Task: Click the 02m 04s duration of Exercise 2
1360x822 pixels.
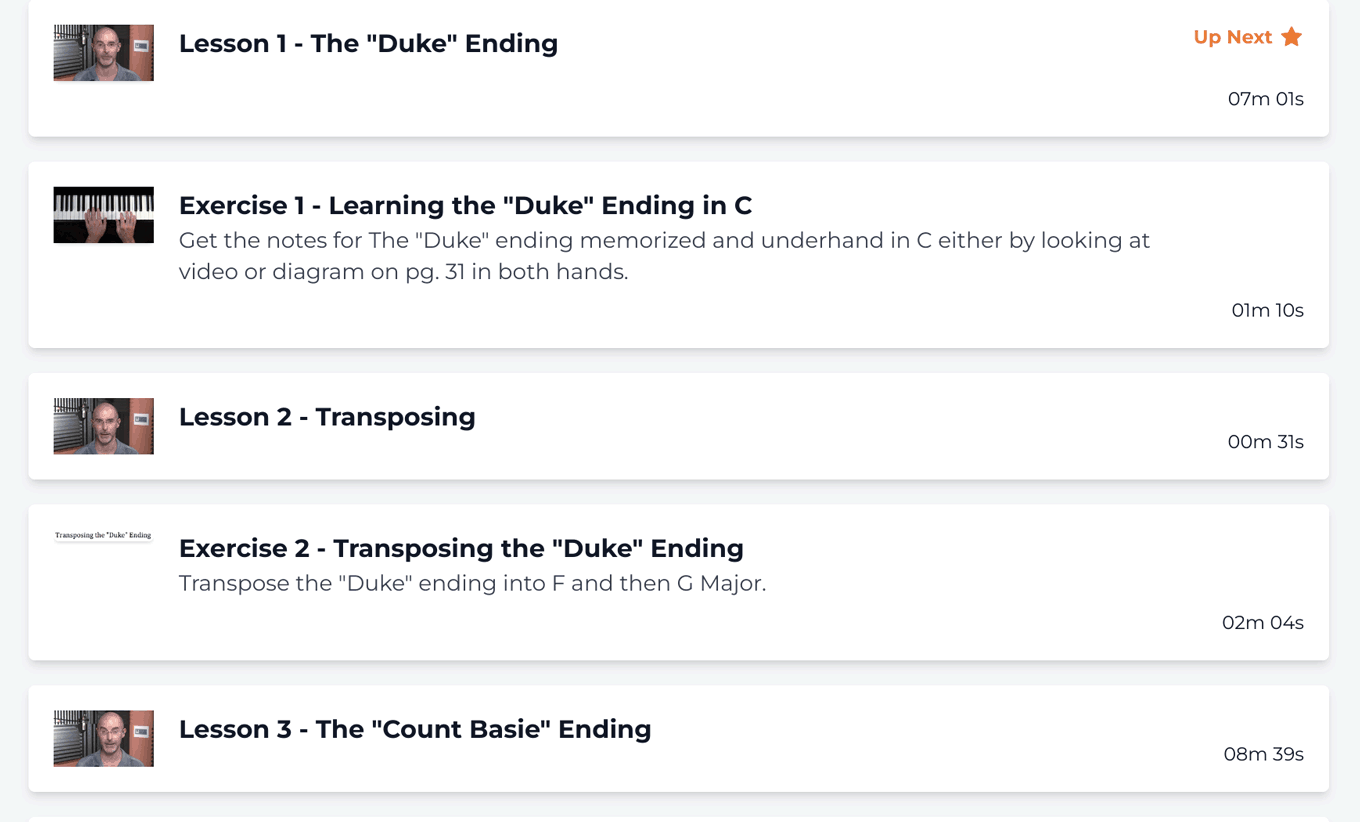Action: [1262, 623]
